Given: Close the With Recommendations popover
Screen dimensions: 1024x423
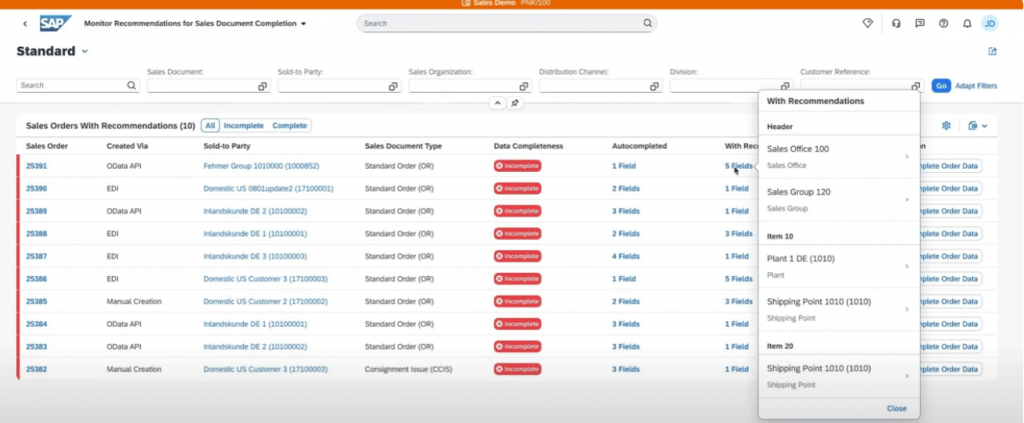Looking at the screenshot, I should pyautogui.click(x=897, y=409).
